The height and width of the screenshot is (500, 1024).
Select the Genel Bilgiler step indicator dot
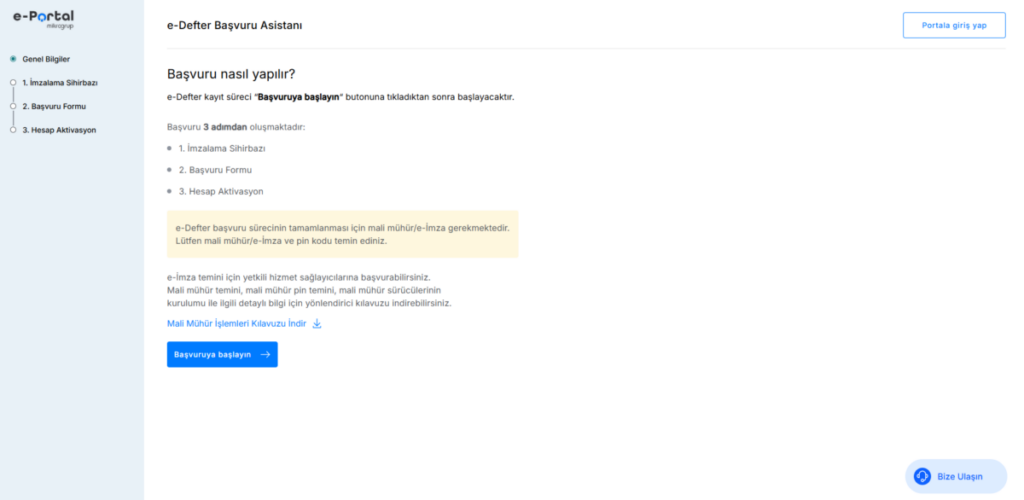pyautogui.click(x=13, y=59)
